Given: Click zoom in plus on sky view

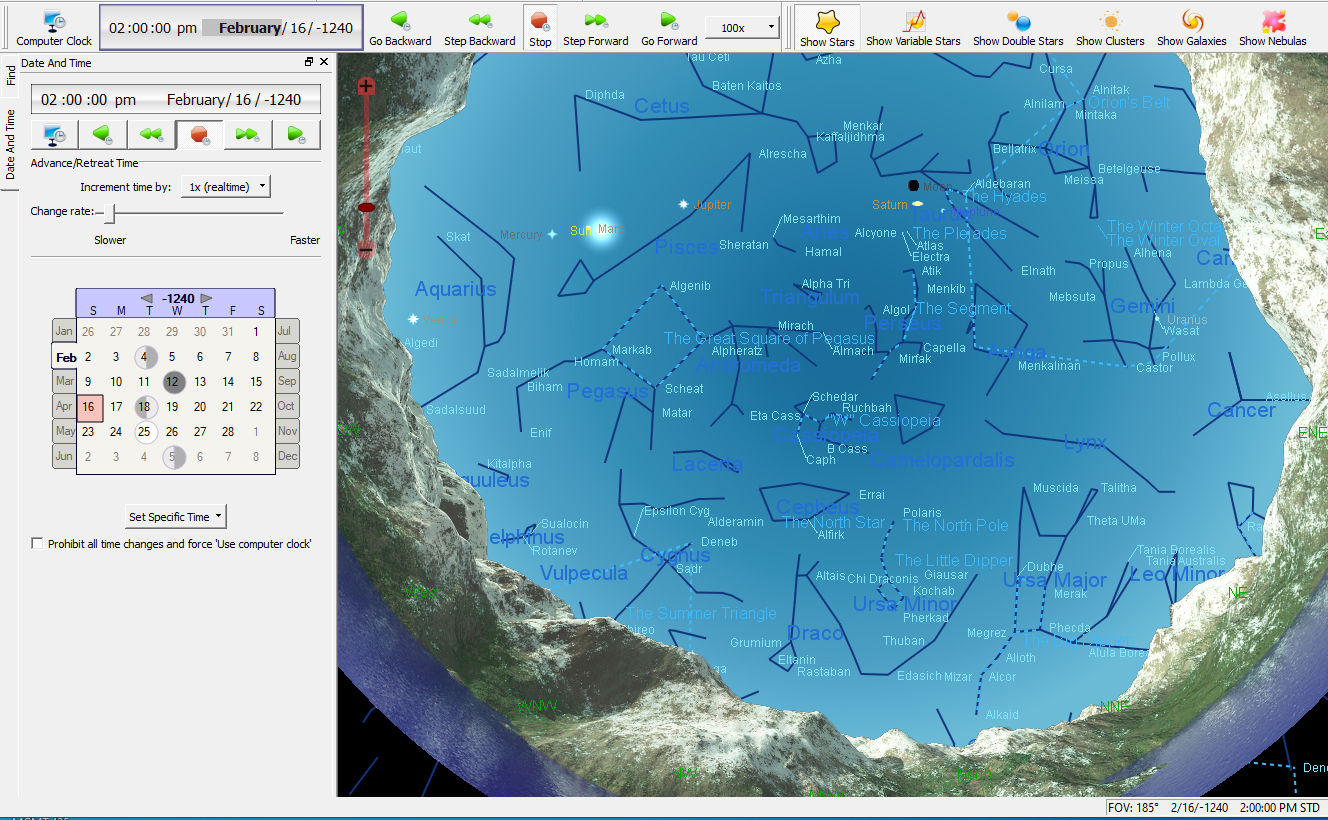Looking at the screenshot, I should [x=366, y=87].
